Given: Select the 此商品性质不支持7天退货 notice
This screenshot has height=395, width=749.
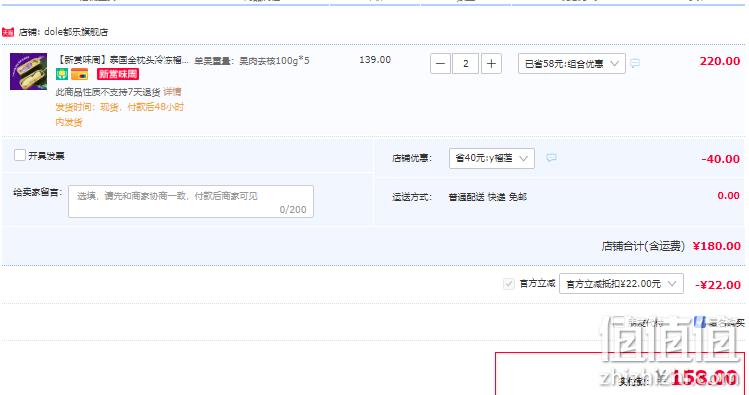Looking at the screenshot, I should (x=108, y=92).
